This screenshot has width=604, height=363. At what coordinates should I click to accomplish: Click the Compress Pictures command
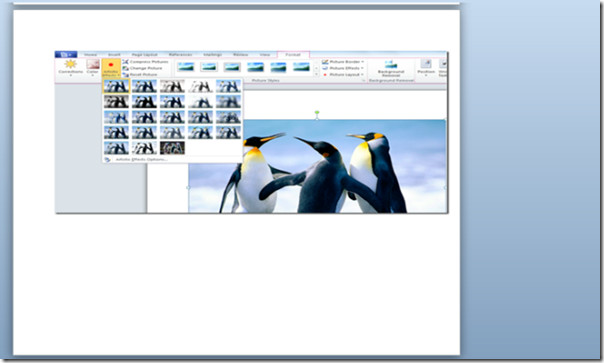(x=145, y=62)
